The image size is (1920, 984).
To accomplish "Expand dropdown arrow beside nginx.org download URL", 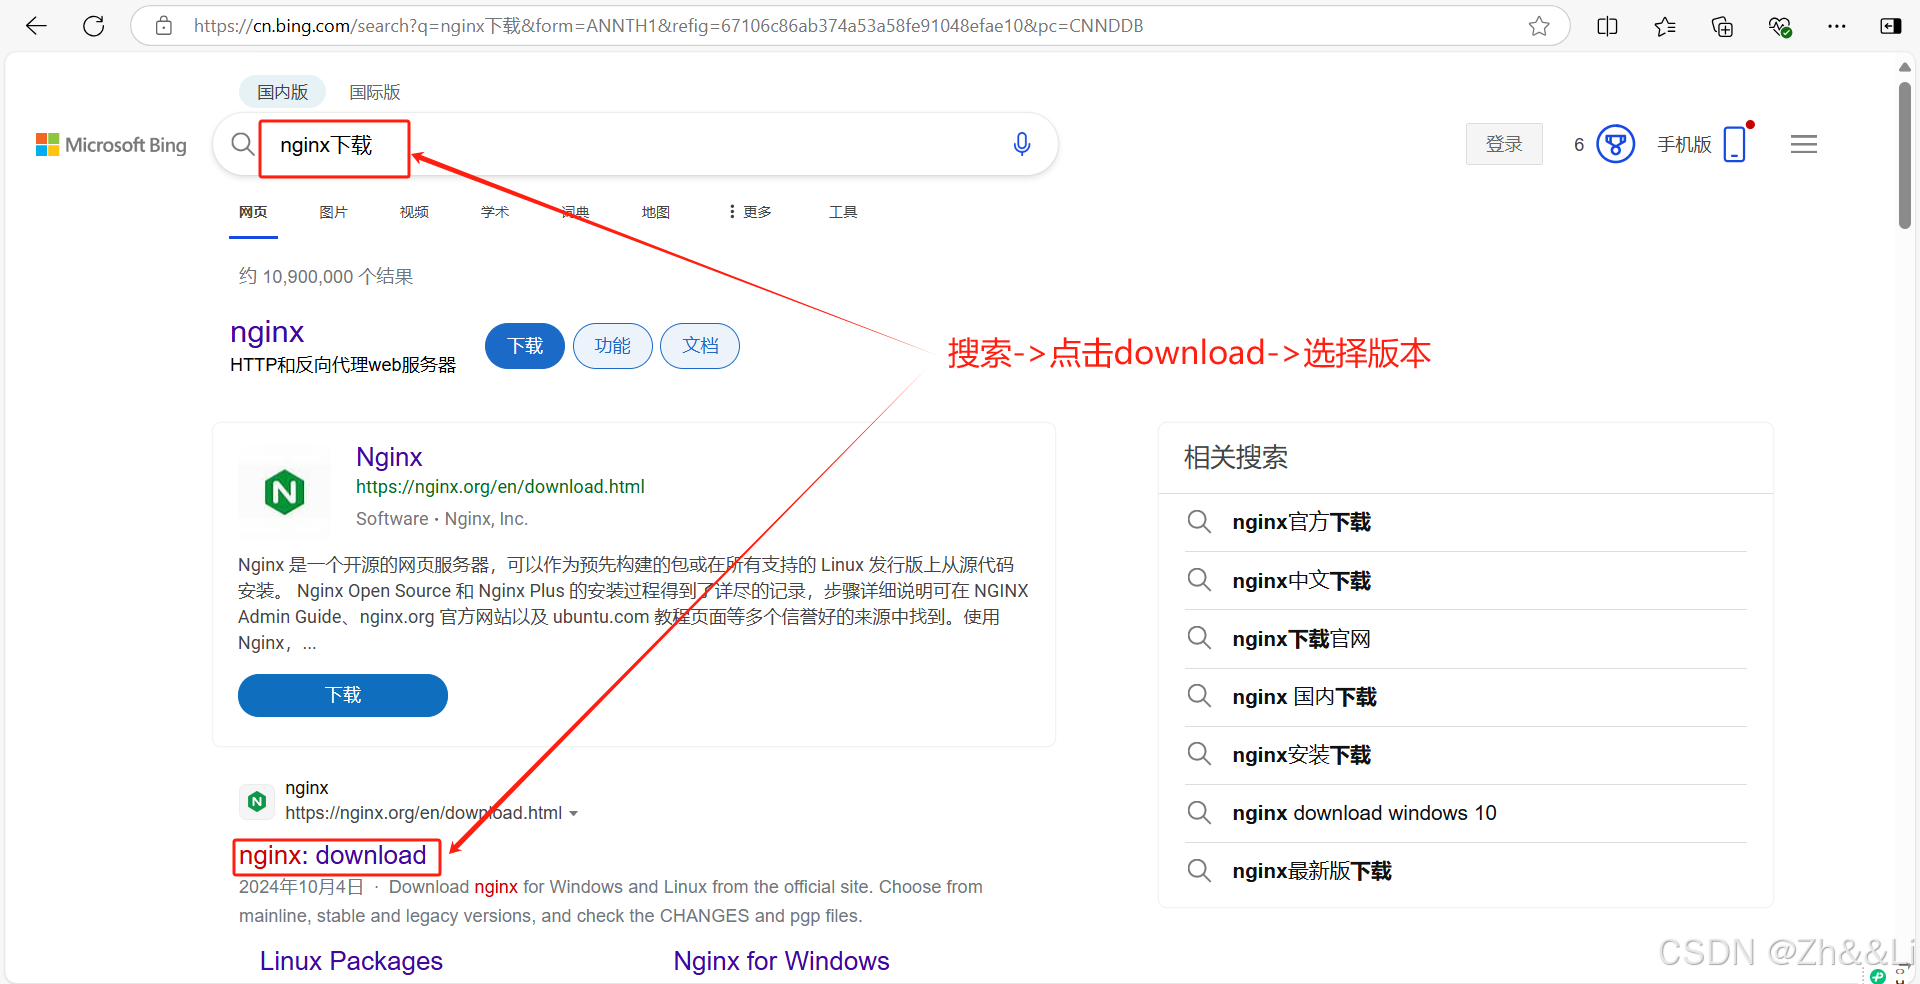I will 574,814.
